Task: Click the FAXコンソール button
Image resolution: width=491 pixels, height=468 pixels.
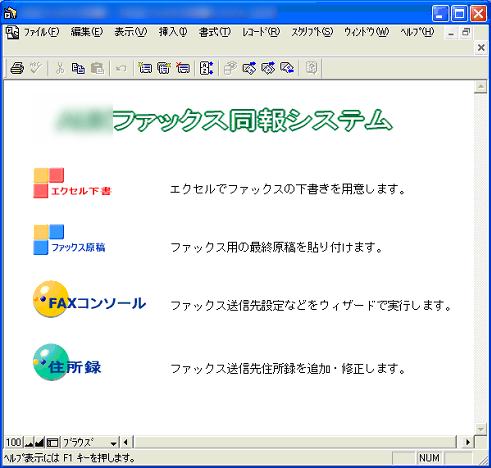Action: pos(89,299)
